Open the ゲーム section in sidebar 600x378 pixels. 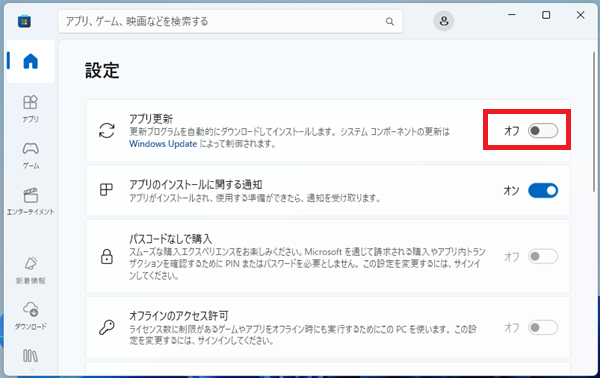(x=31, y=155)
